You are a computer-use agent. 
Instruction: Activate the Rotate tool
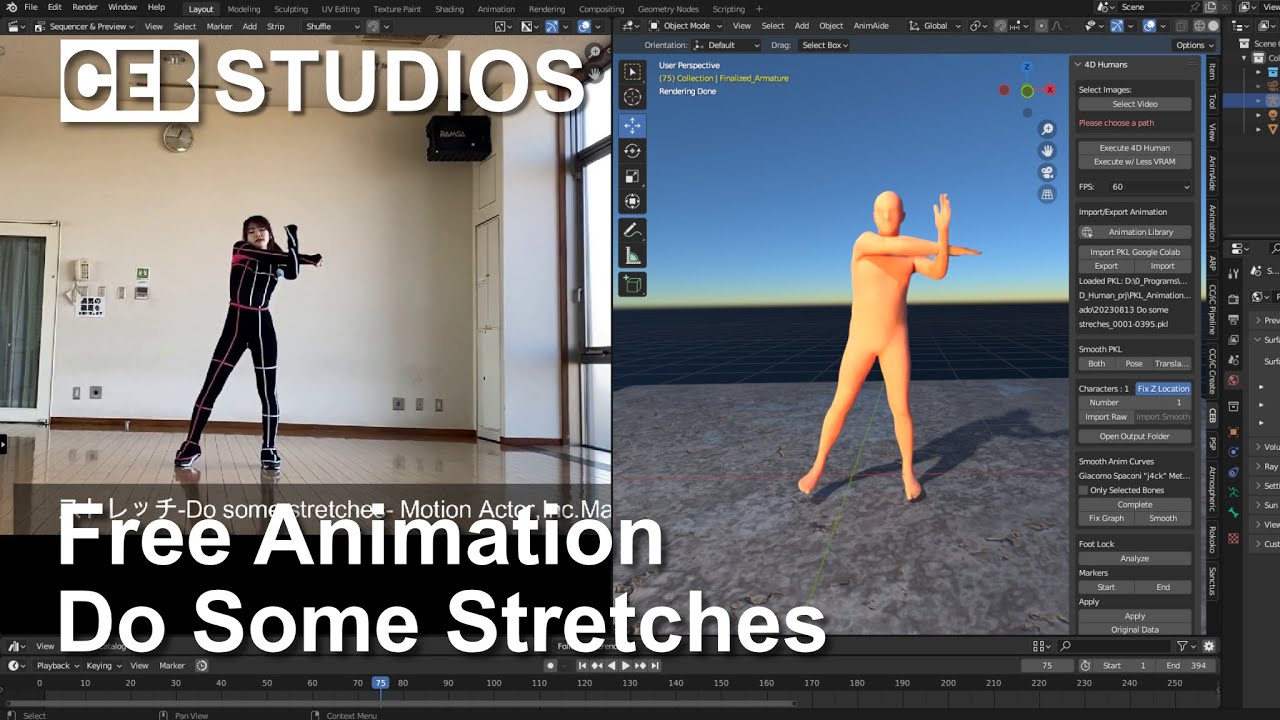point(632,151)
